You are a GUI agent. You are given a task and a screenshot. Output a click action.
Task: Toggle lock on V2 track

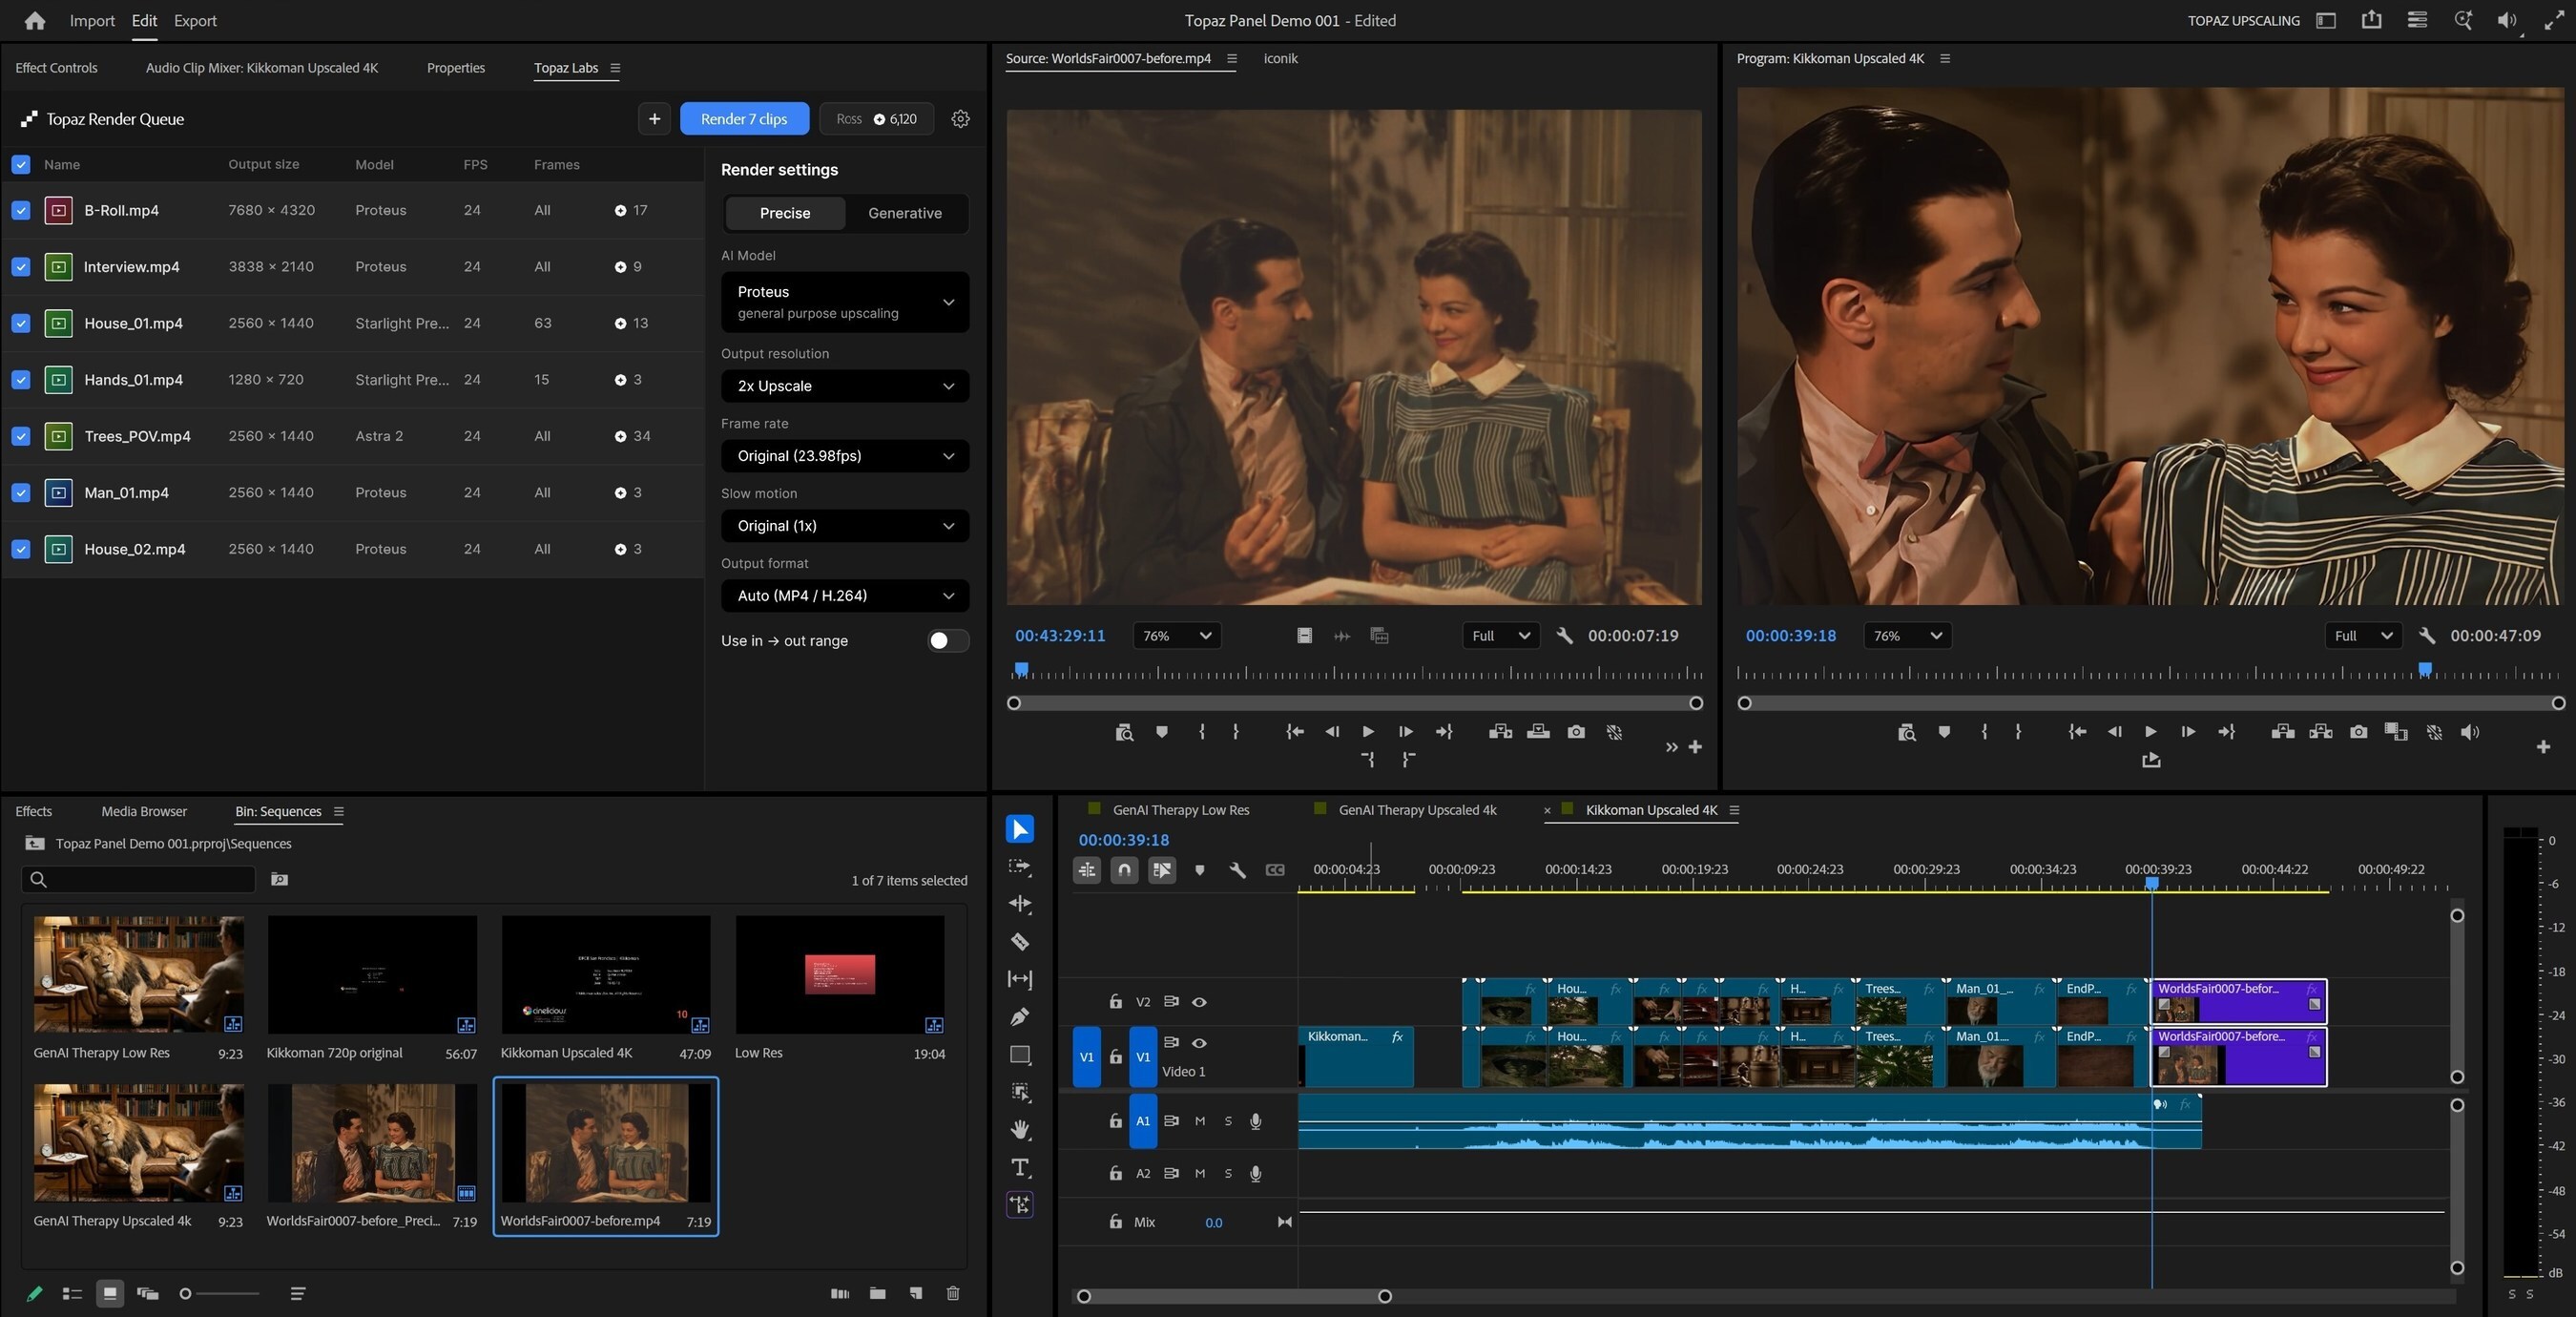1115,1002
